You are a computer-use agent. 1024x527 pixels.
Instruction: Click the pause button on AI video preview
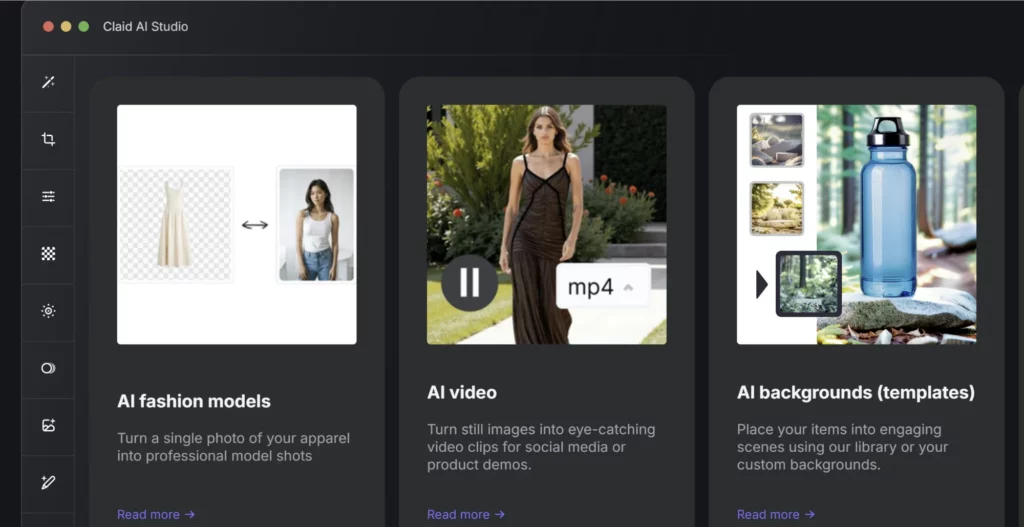(x=469, y=283)
